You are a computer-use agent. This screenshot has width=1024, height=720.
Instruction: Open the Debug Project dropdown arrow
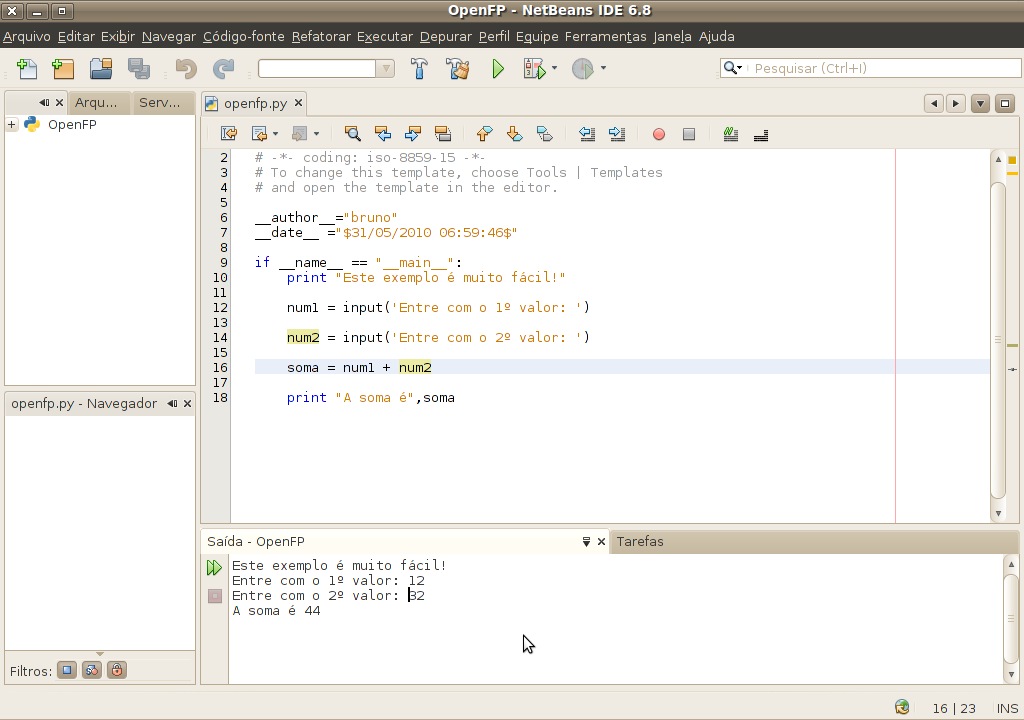click(555, 69)
